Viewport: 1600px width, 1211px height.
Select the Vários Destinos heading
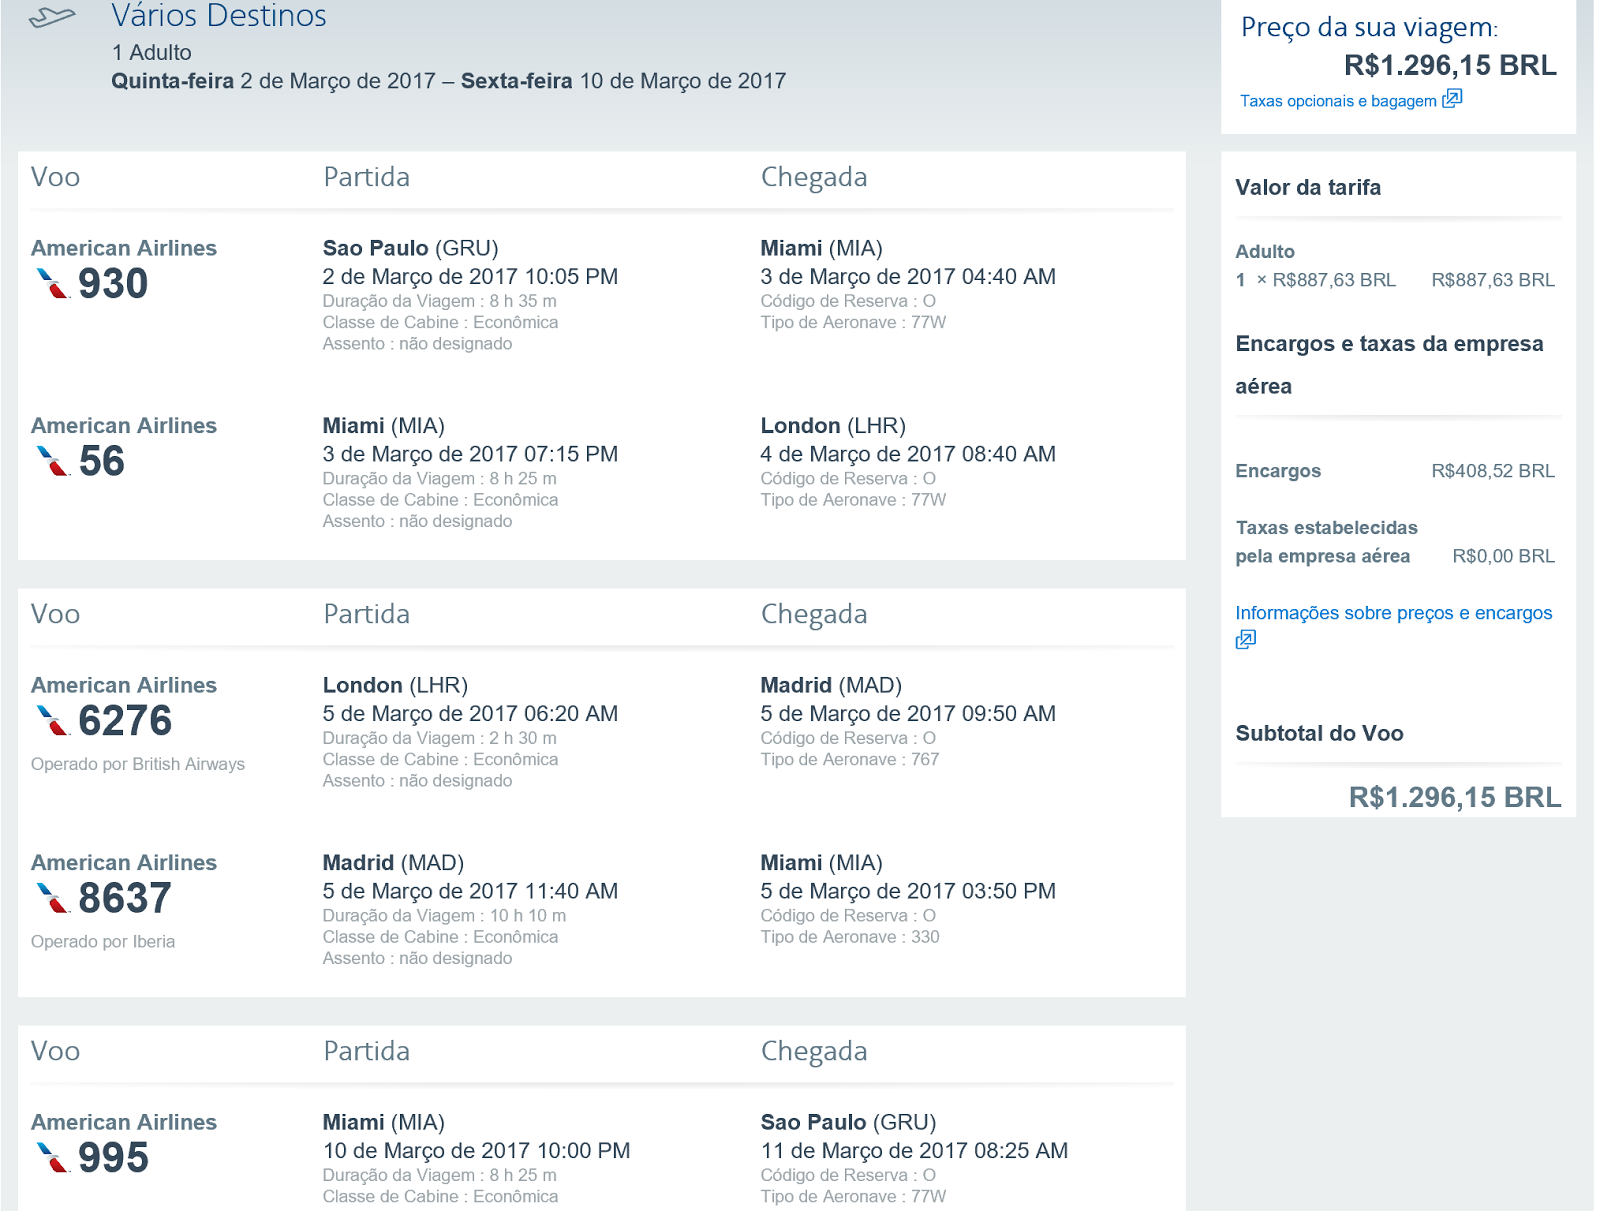tap(219, 16)
